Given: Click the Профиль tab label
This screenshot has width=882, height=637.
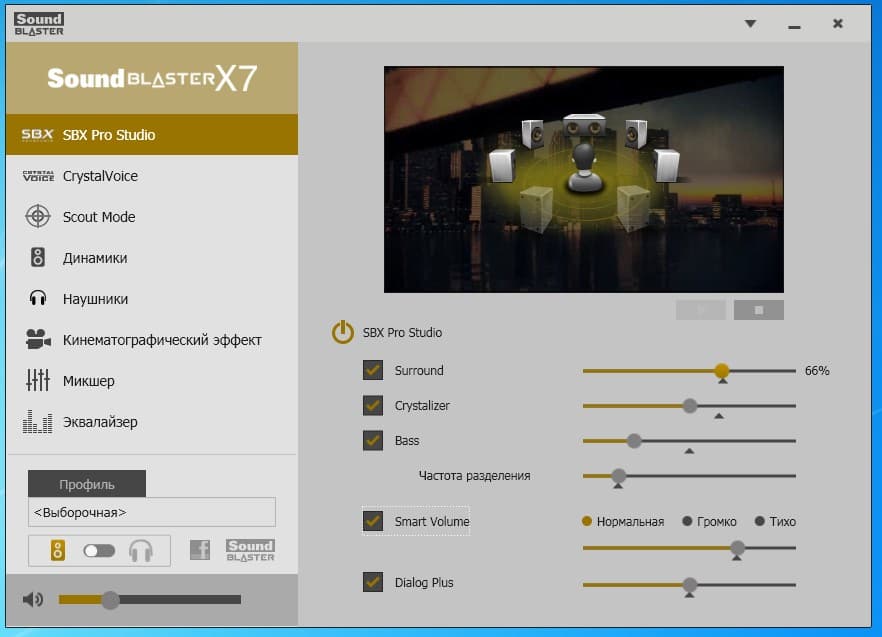Looking at the screenshot, I should [87, 484].
